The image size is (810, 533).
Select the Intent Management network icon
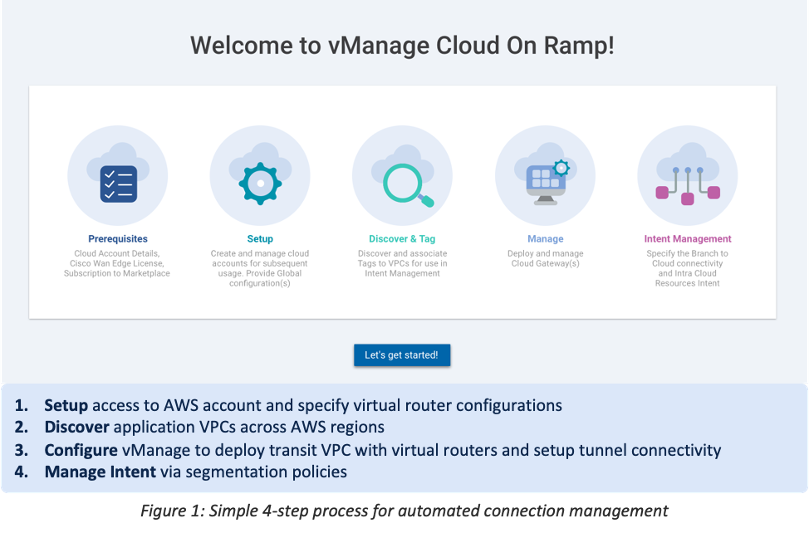(x=687, y=176)
